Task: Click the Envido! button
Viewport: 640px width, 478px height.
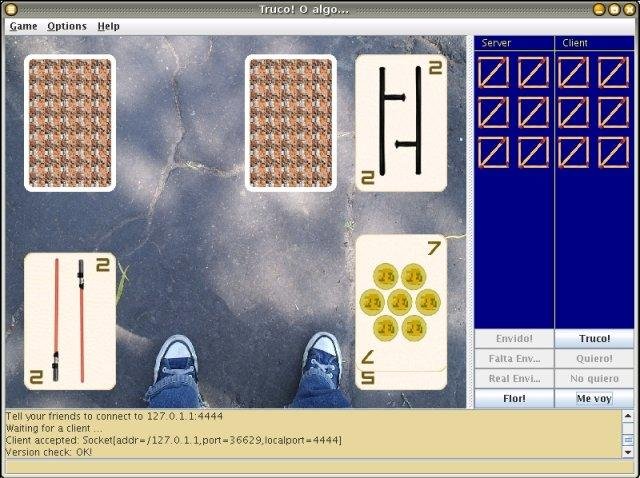Action: [x=514, y=338]
